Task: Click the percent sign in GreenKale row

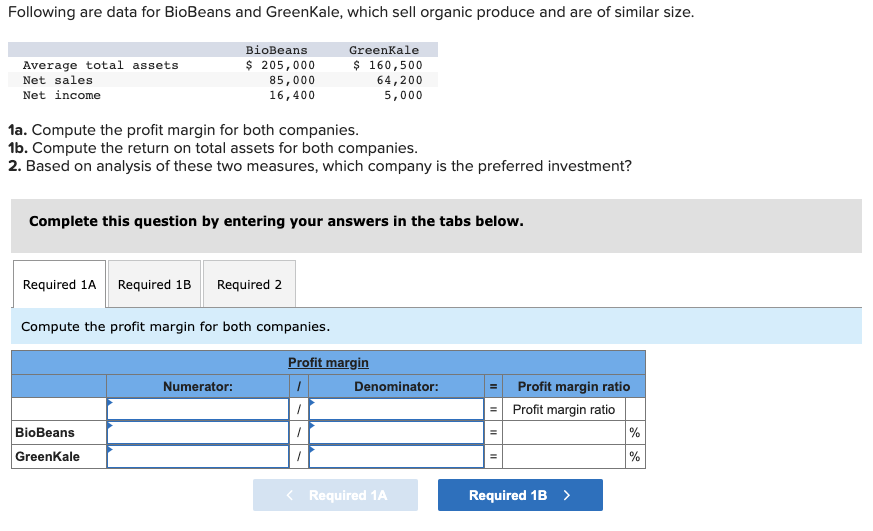Action: [635, 456]
